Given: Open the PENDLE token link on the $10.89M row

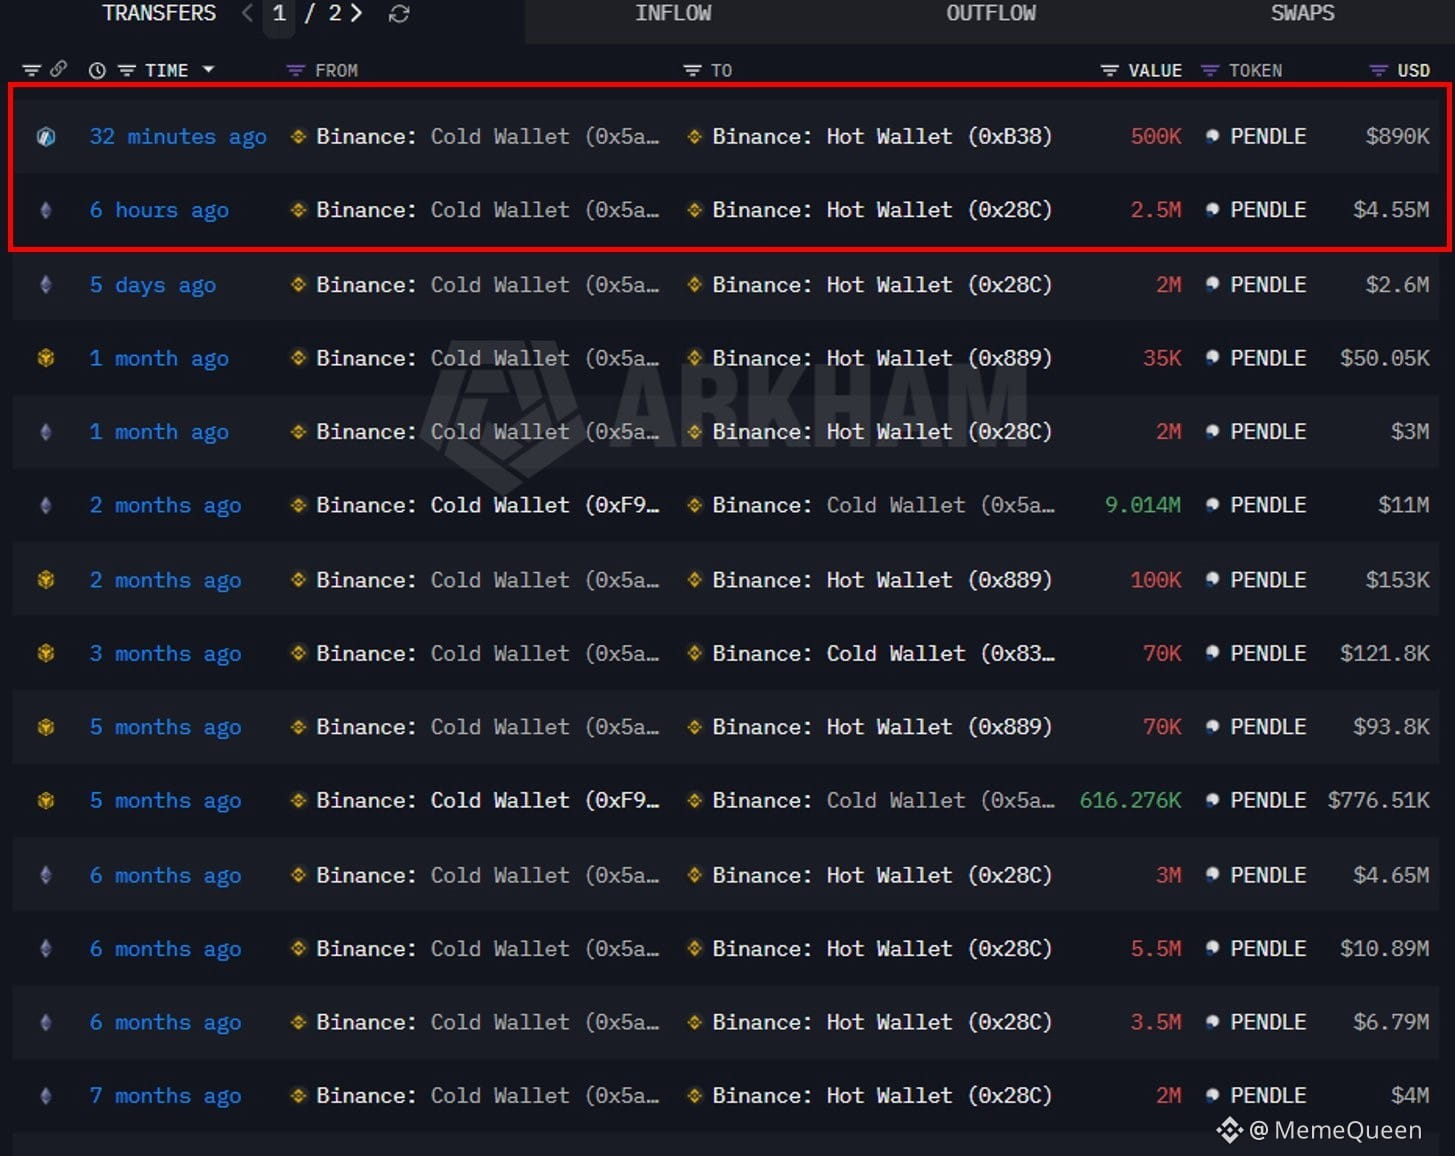Looking at the screenshot, I should point(1268,948).
